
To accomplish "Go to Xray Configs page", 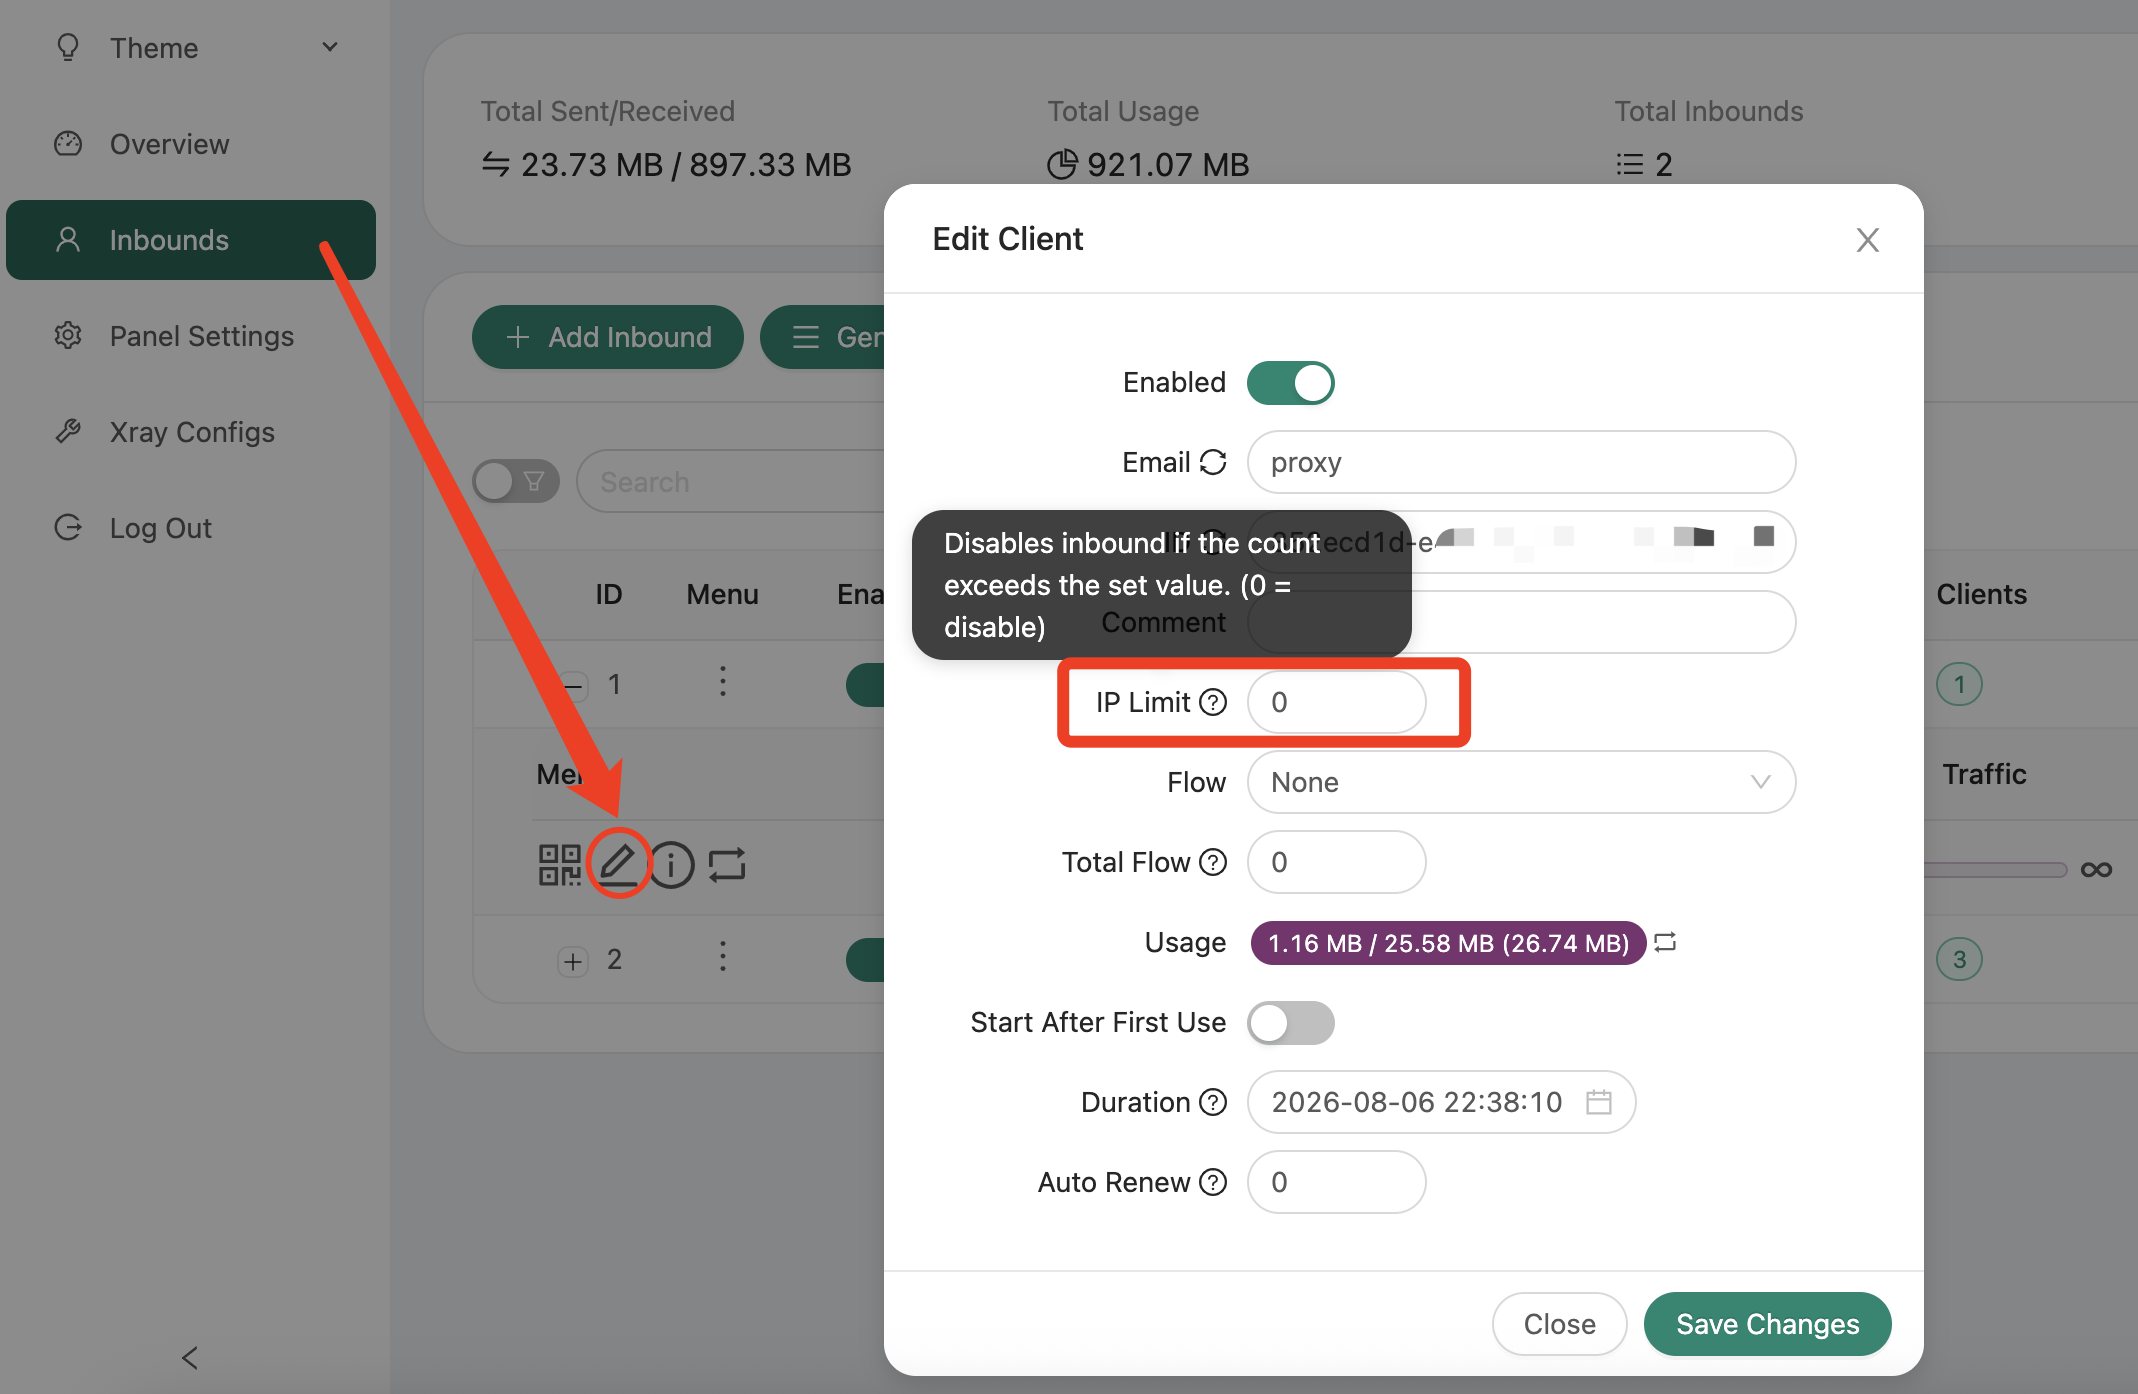I will 192,432.
